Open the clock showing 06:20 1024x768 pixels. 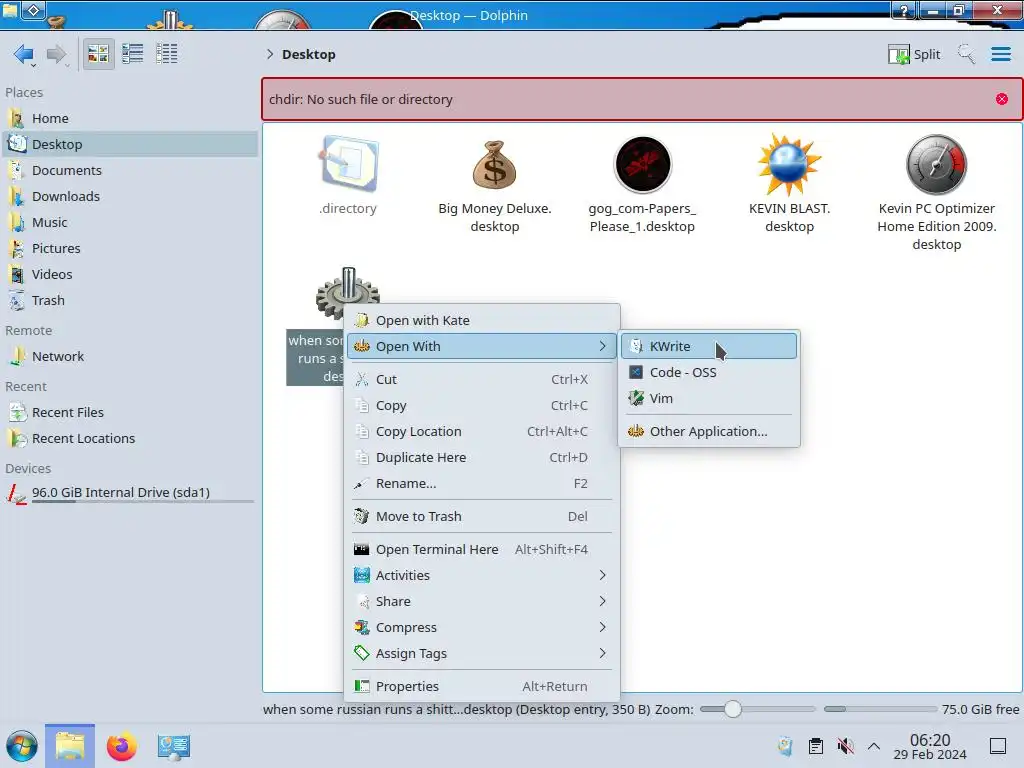pyautogui.click(x=930, y=746)
